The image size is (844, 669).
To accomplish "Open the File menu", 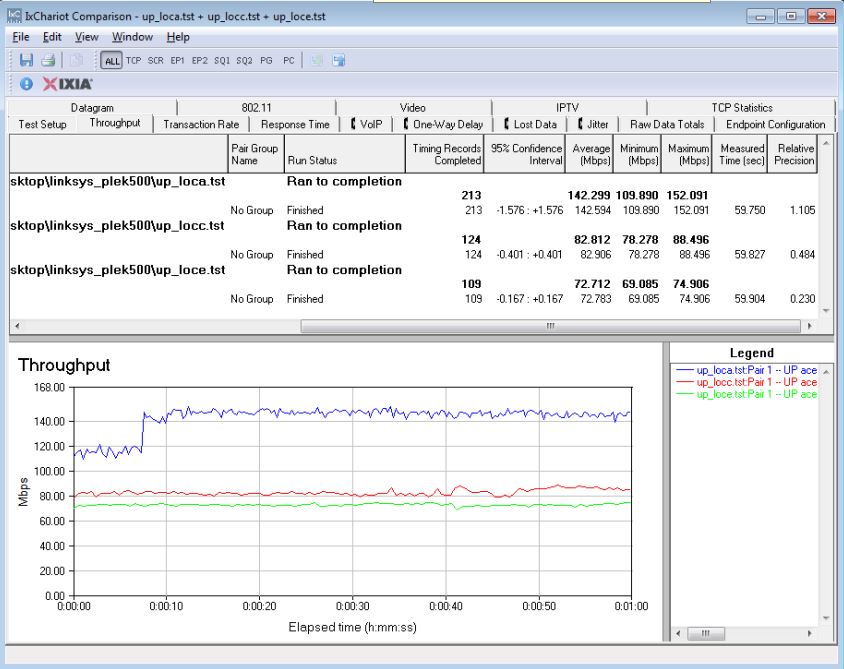I will point(20,37).
